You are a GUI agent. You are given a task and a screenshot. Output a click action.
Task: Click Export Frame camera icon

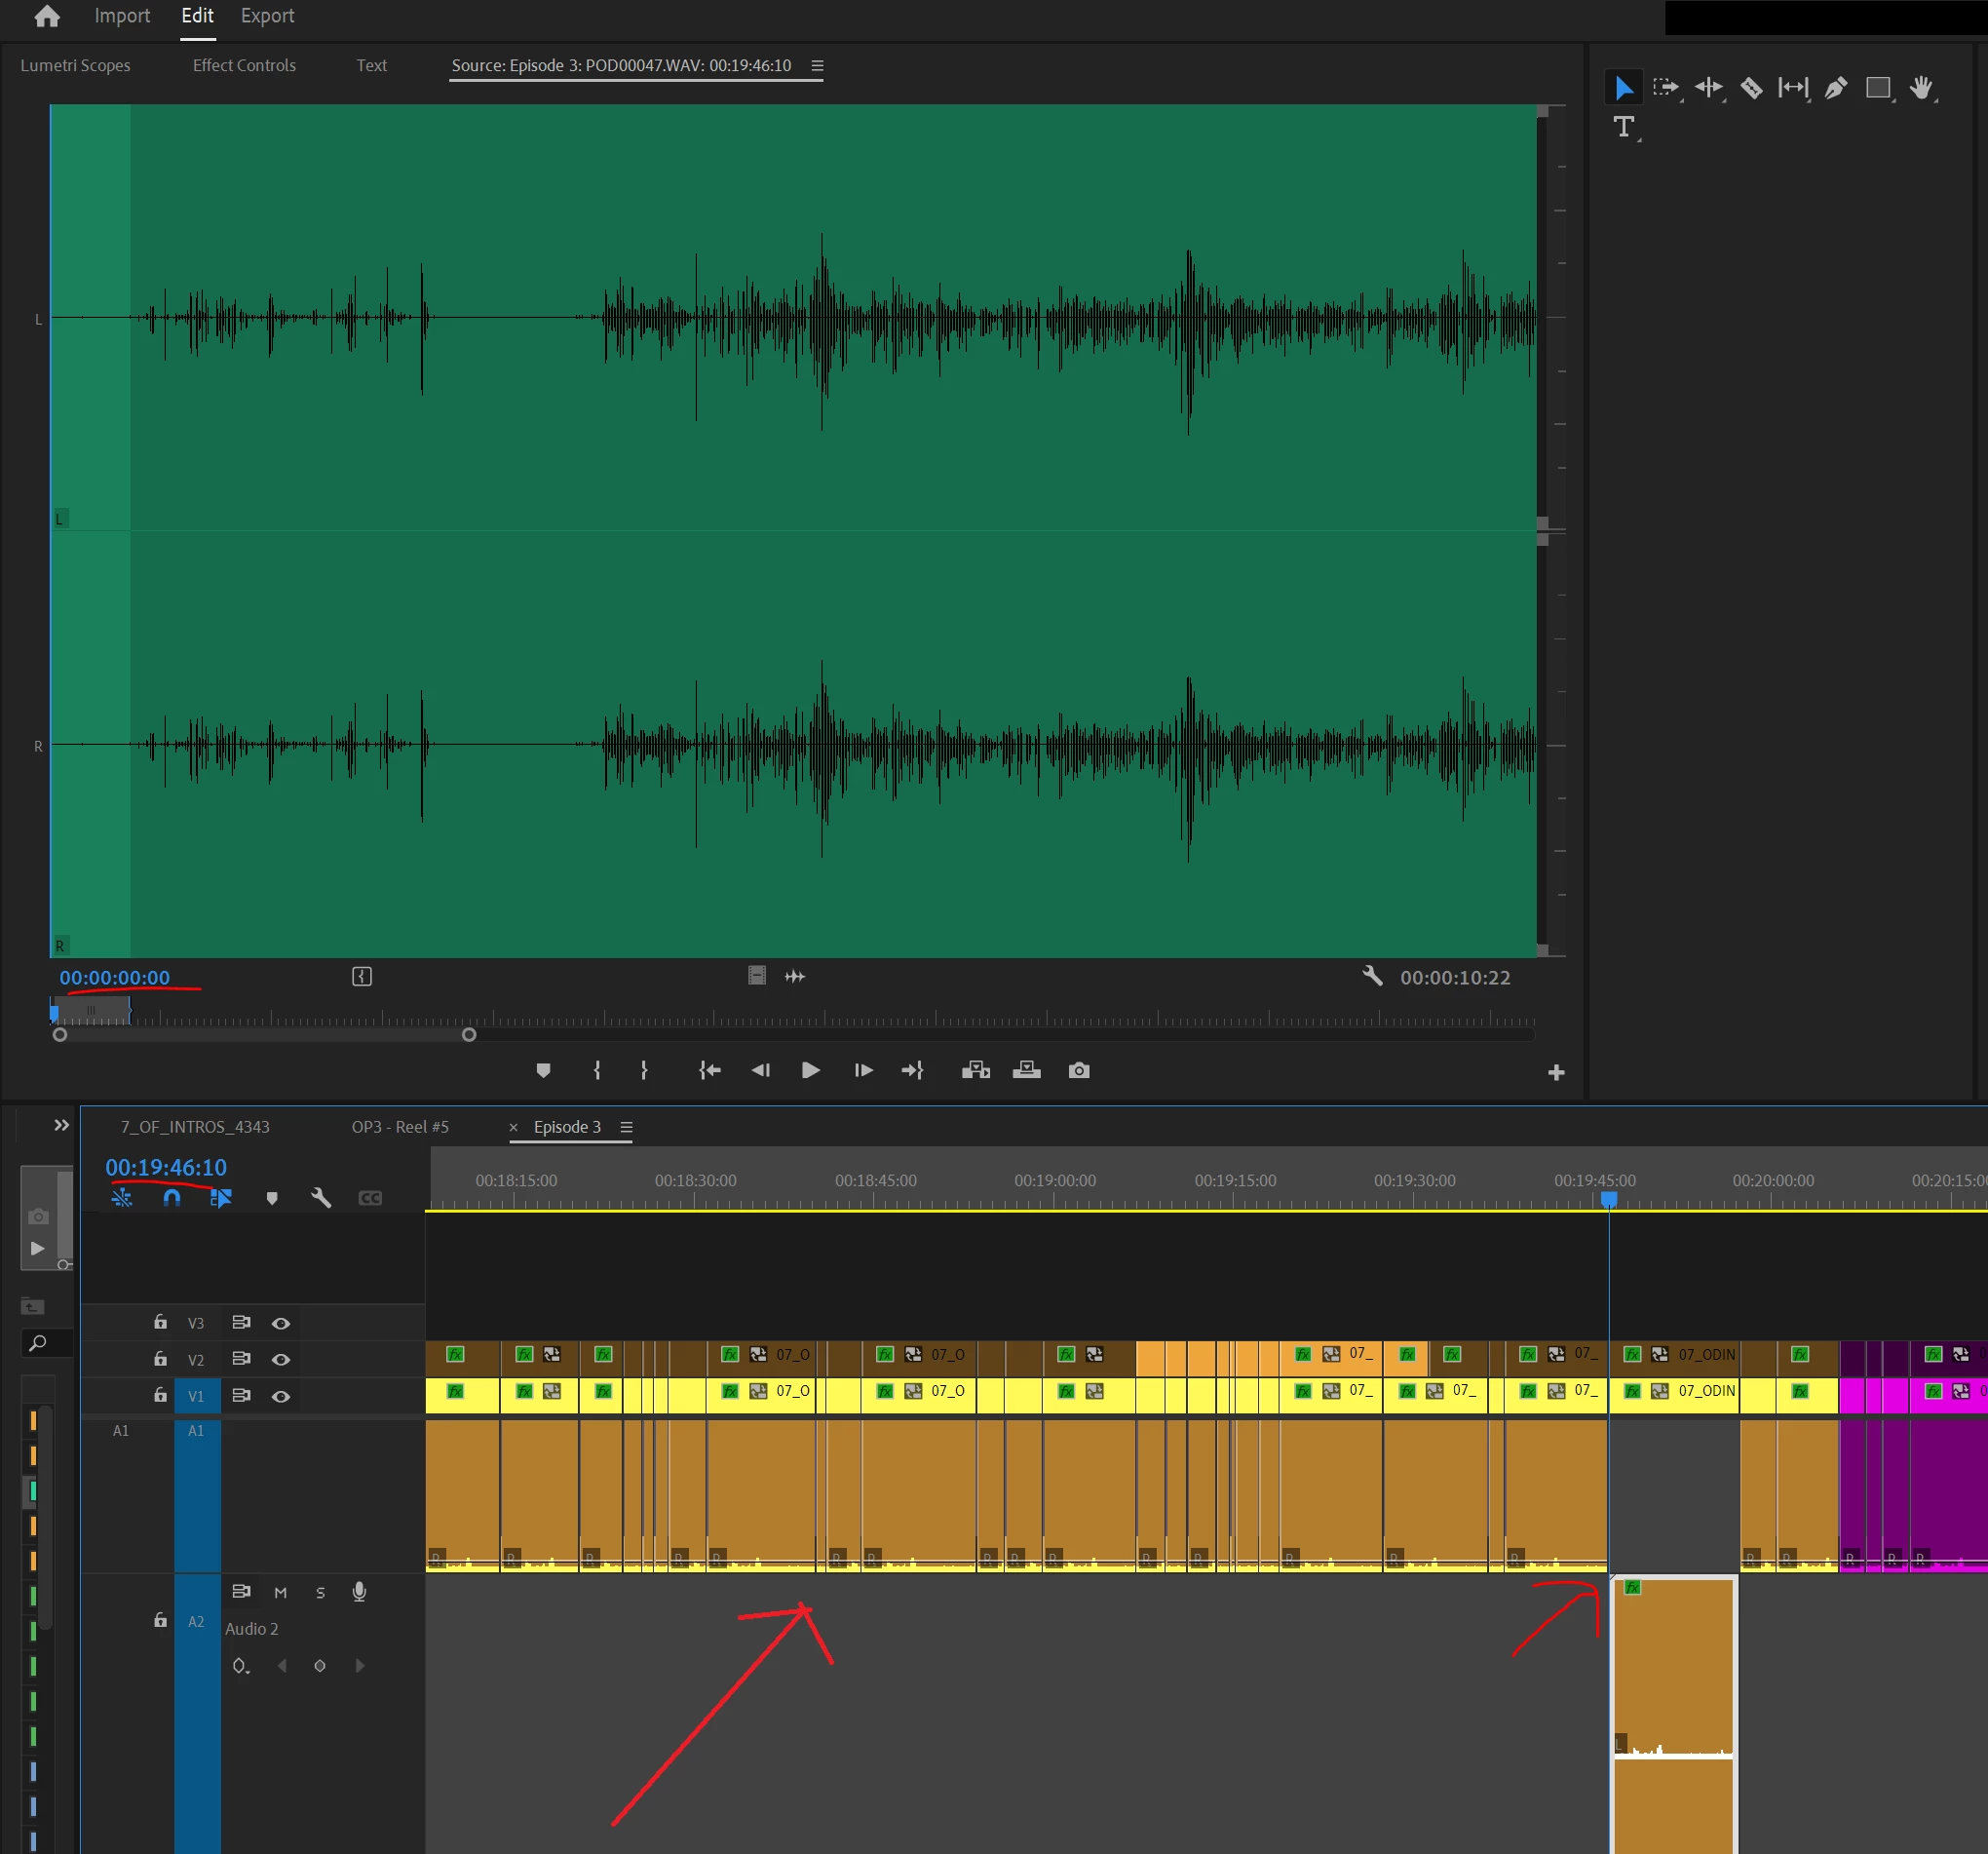tap(1078, 1070)
